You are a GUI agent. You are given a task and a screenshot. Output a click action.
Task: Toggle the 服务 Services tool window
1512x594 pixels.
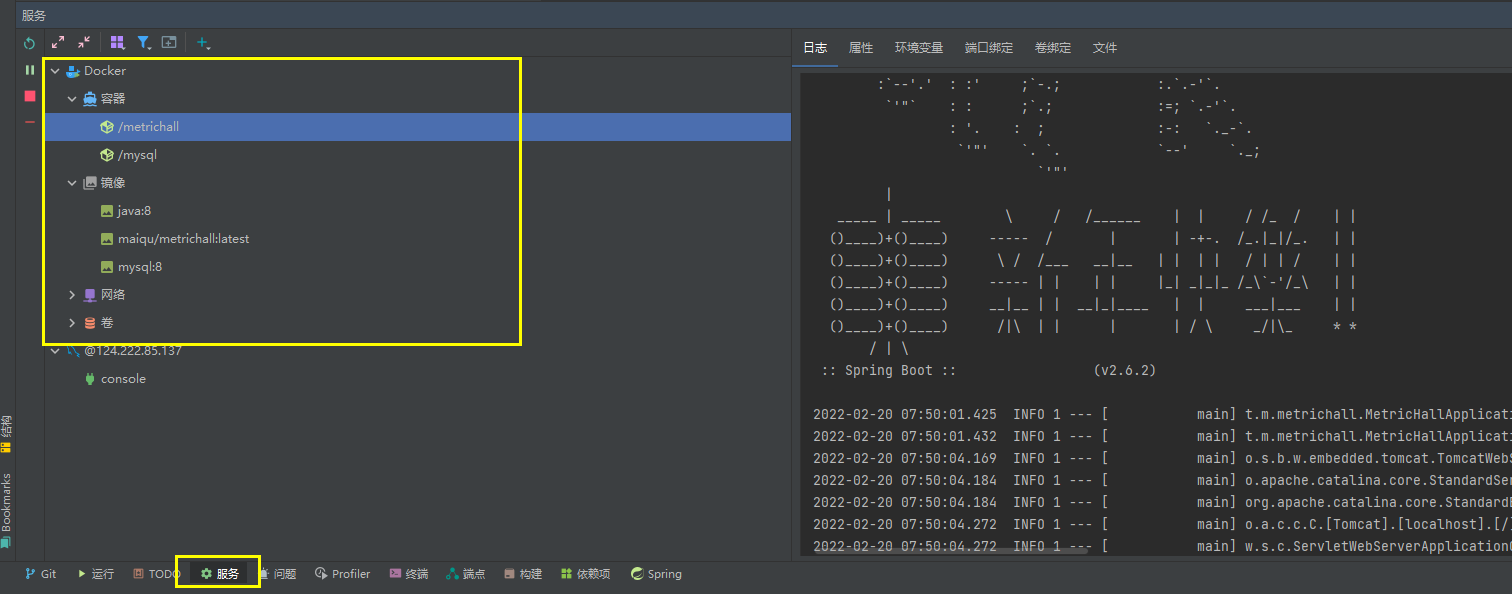[x=220, y=574]
